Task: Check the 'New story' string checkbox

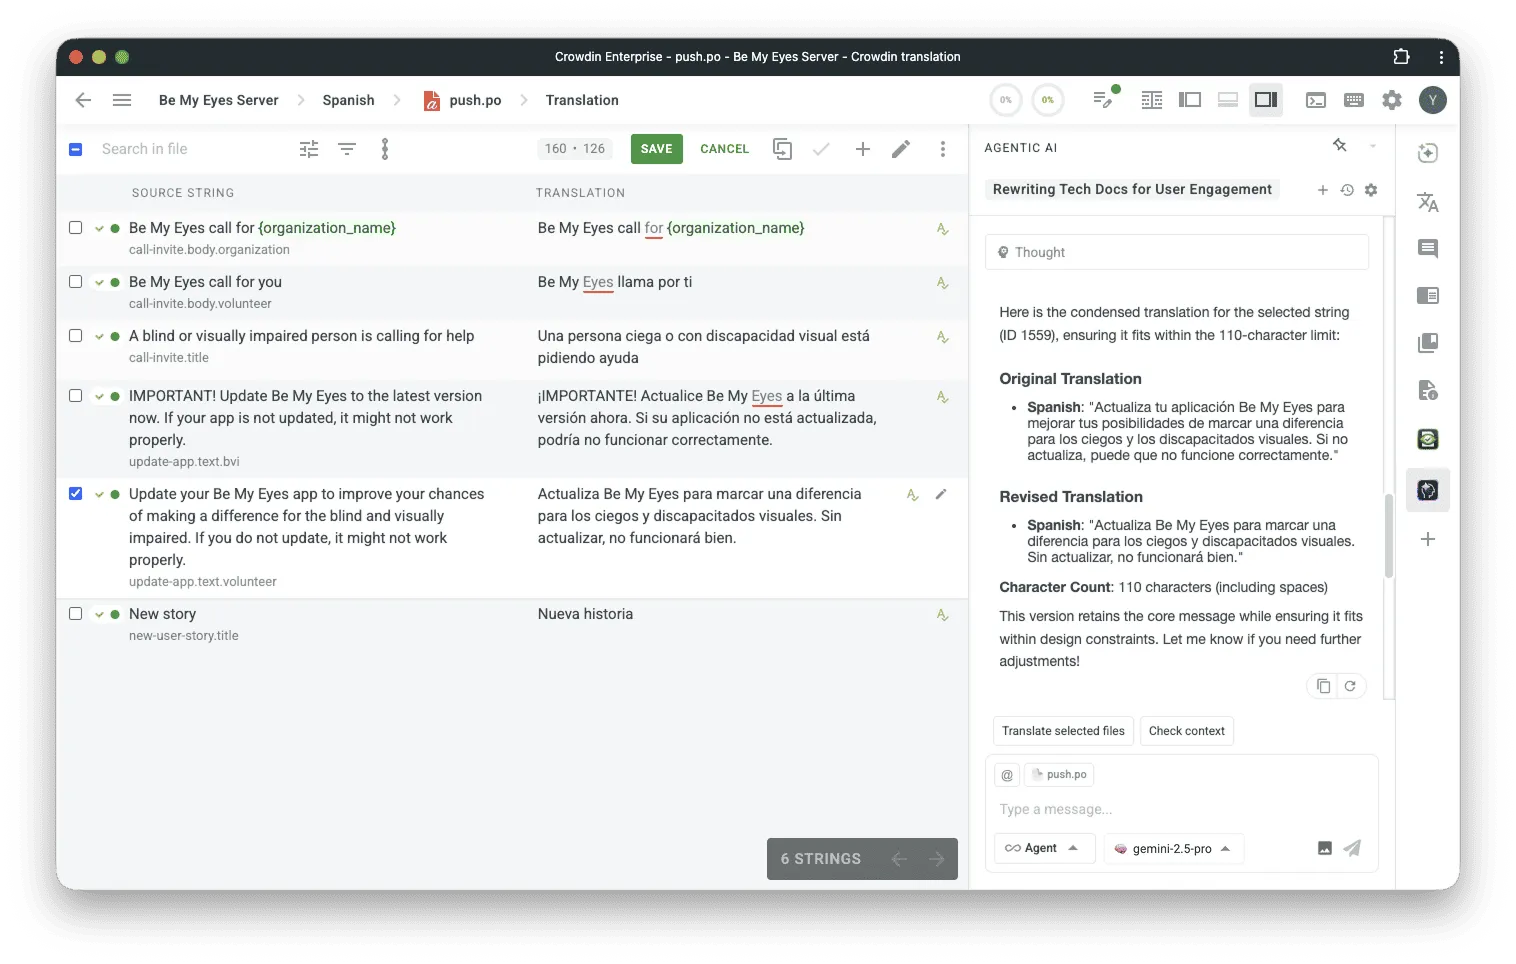Action: 75,613
